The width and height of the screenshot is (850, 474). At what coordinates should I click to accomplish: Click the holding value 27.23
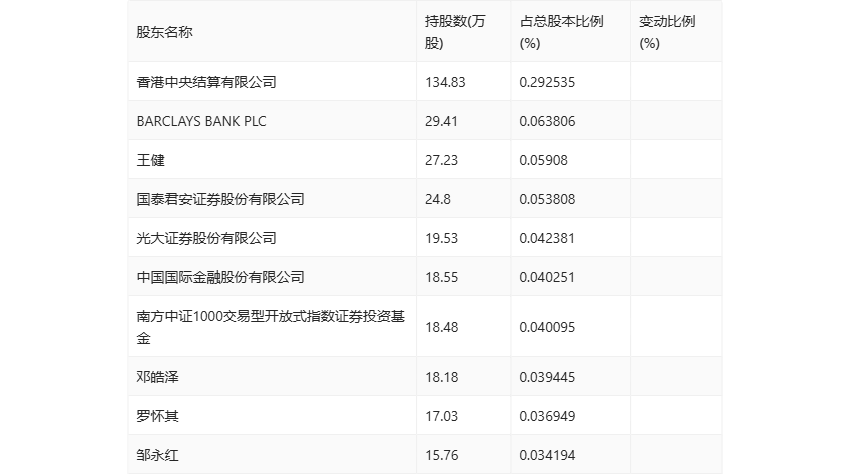coord(441,160)
